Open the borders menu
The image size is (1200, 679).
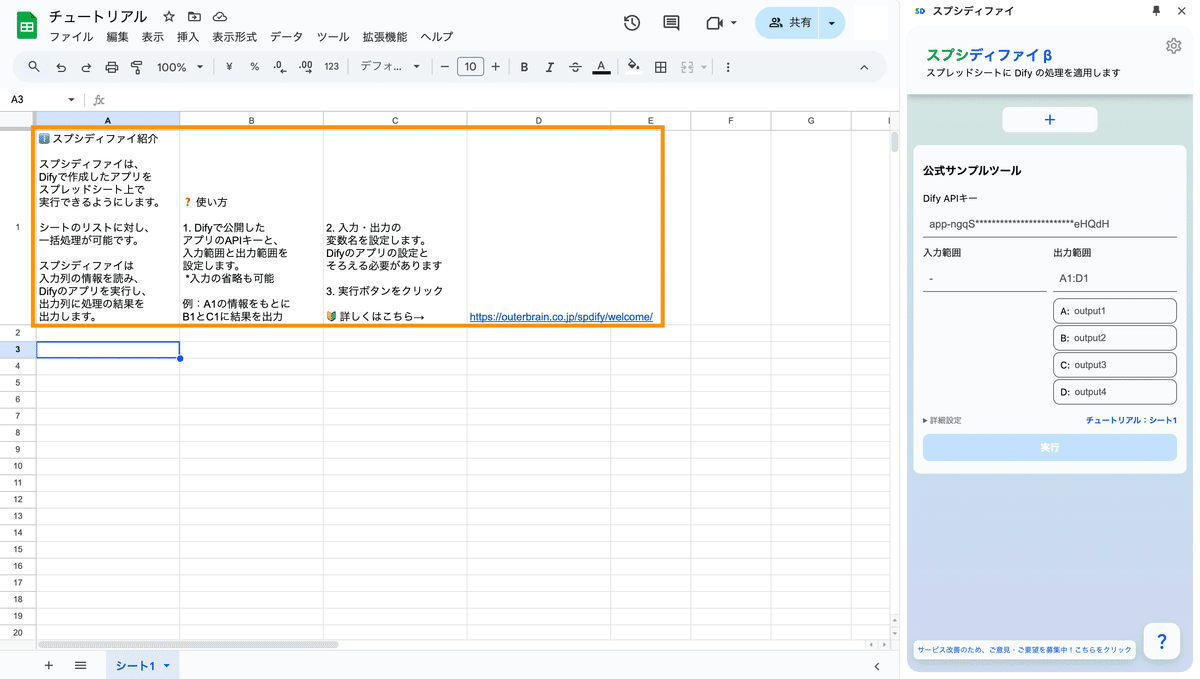660,67
